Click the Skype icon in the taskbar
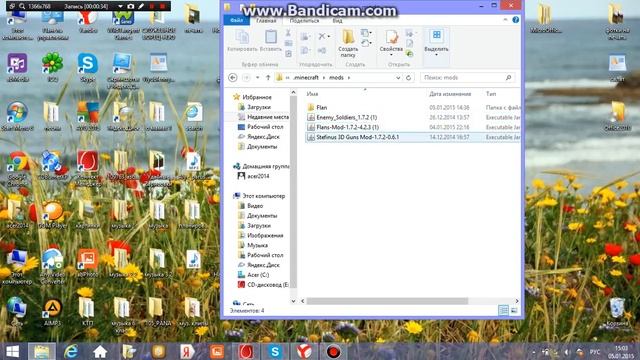 (276, 351)
